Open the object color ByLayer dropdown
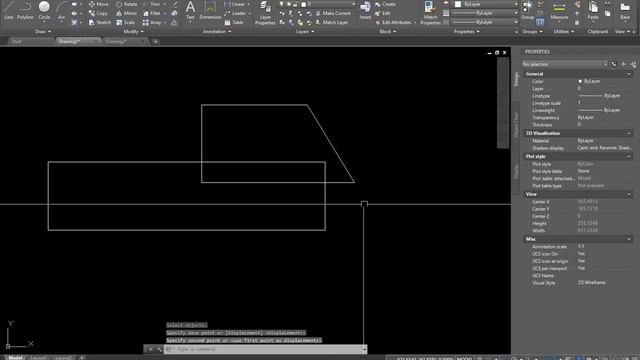 point(486,4)
